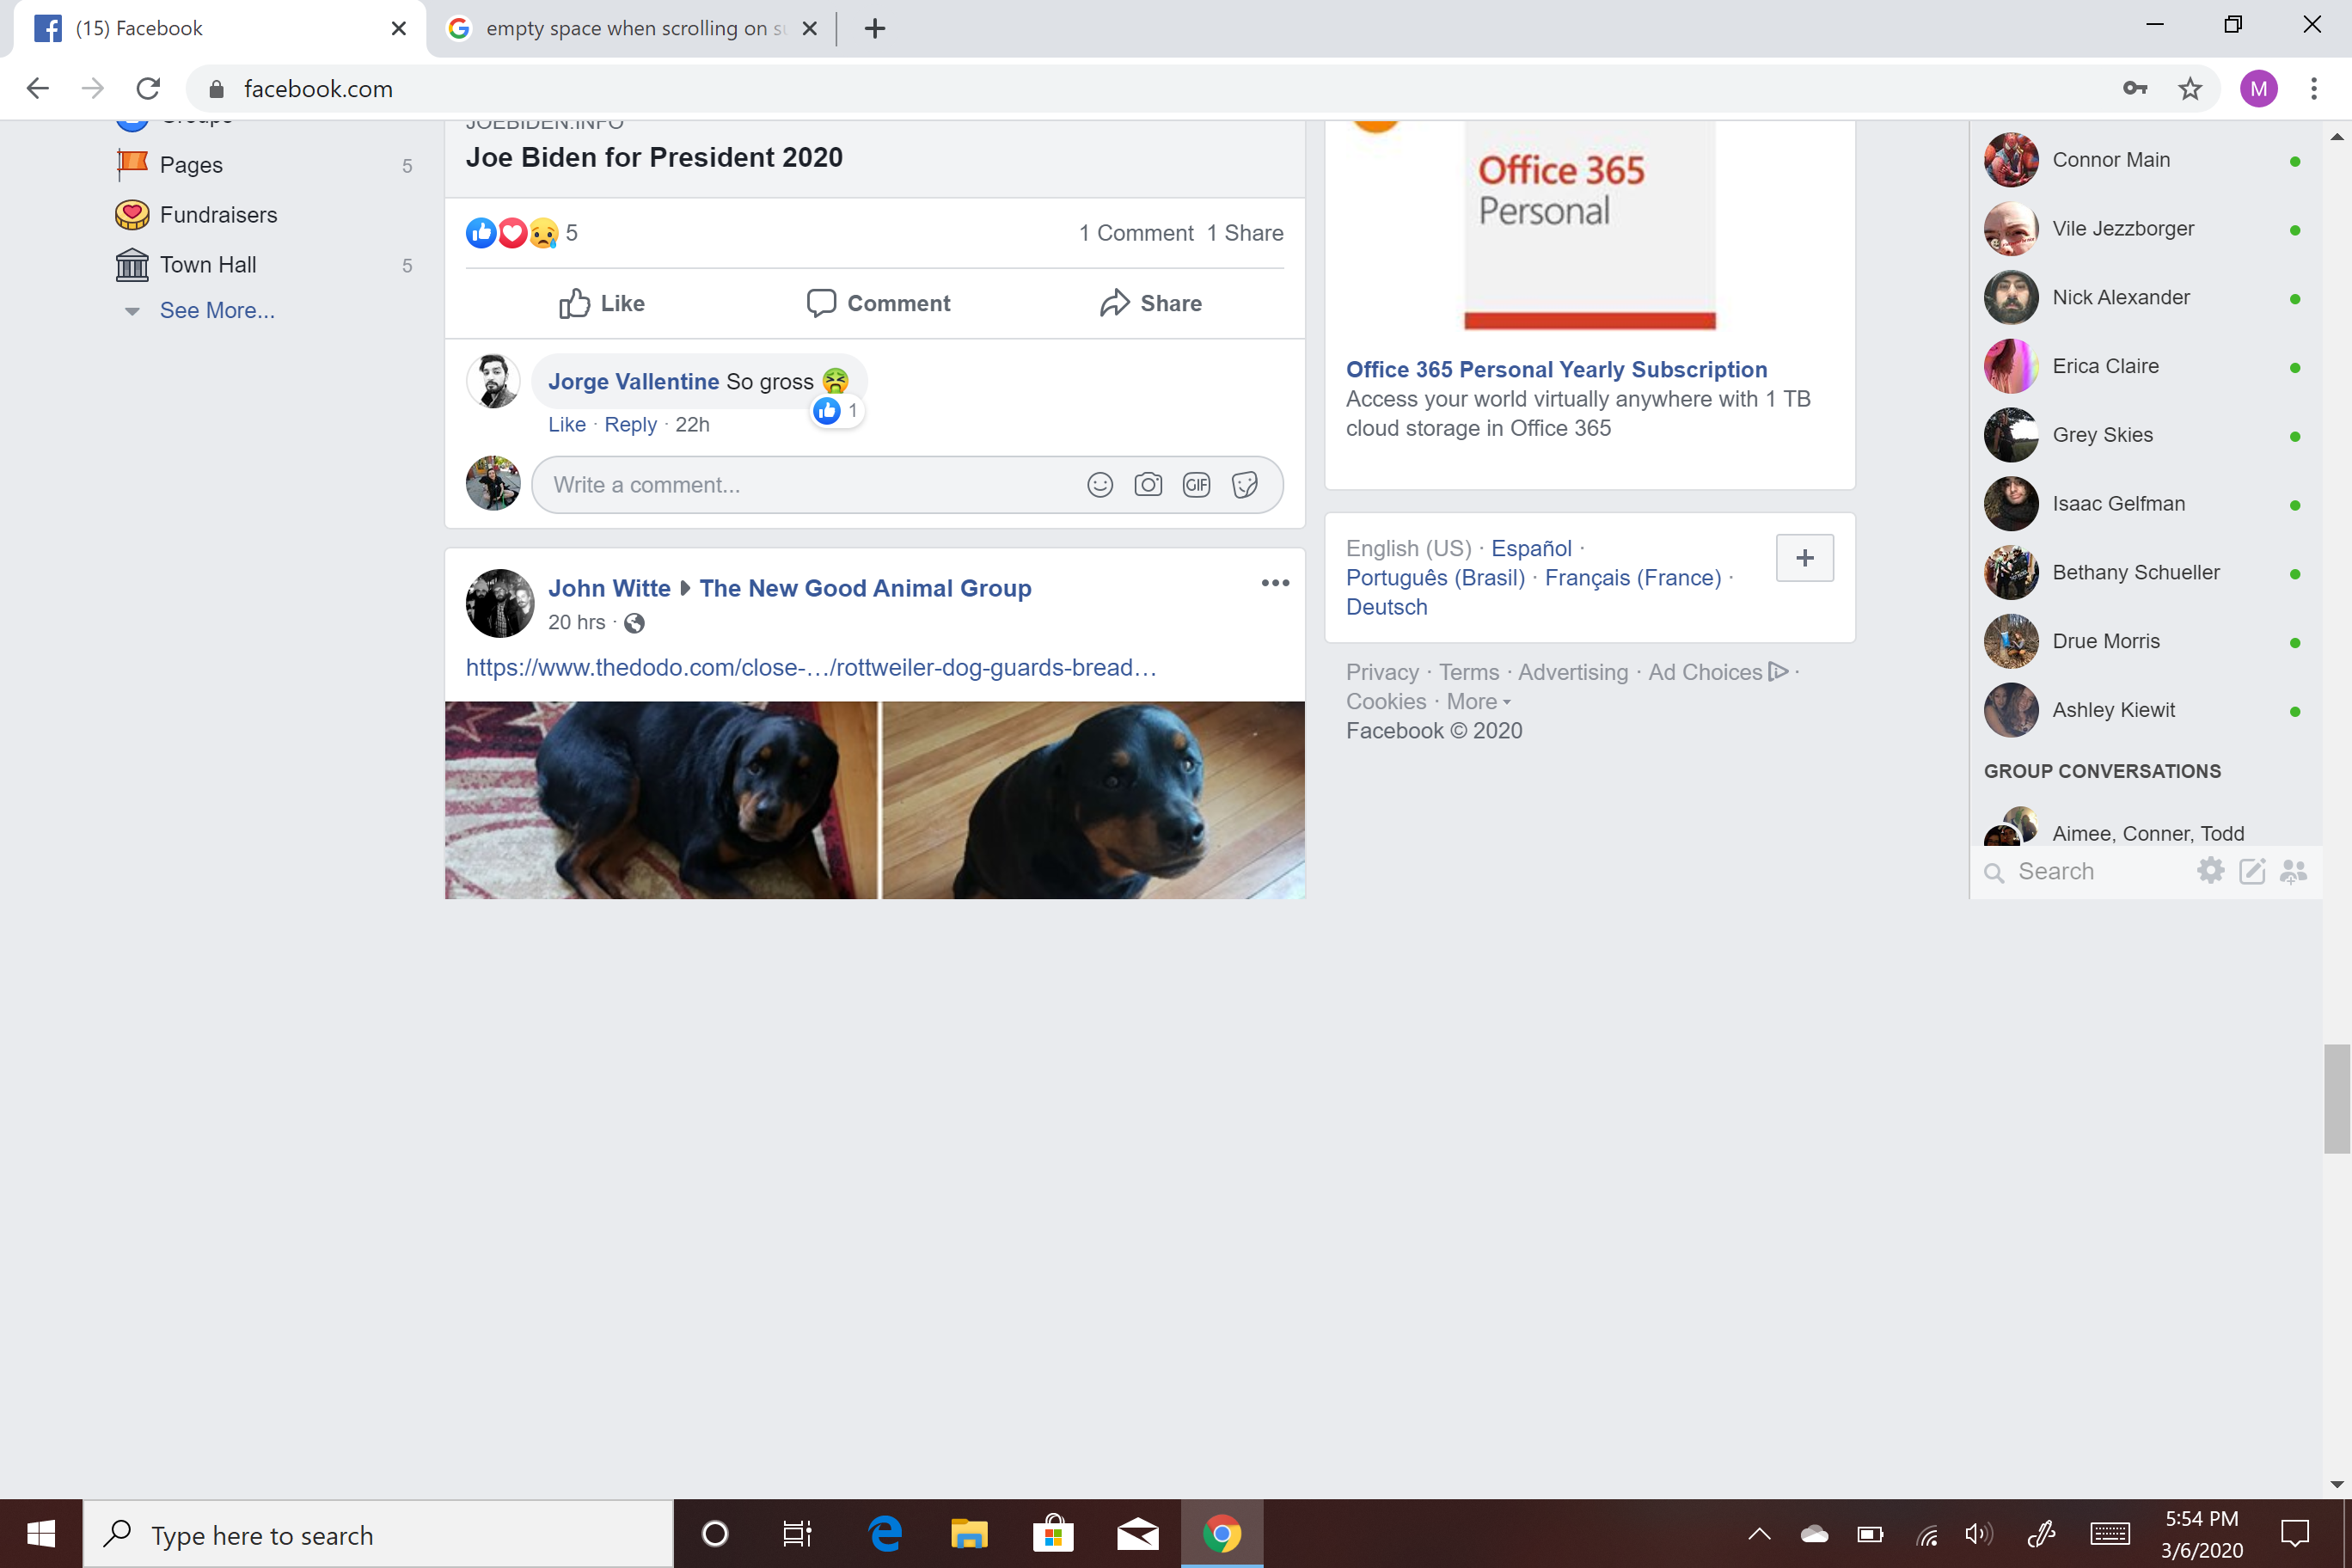Open the taskbar volume control
The width and height of the screenshot is (2352, 1568).
click(1977, 1533)
